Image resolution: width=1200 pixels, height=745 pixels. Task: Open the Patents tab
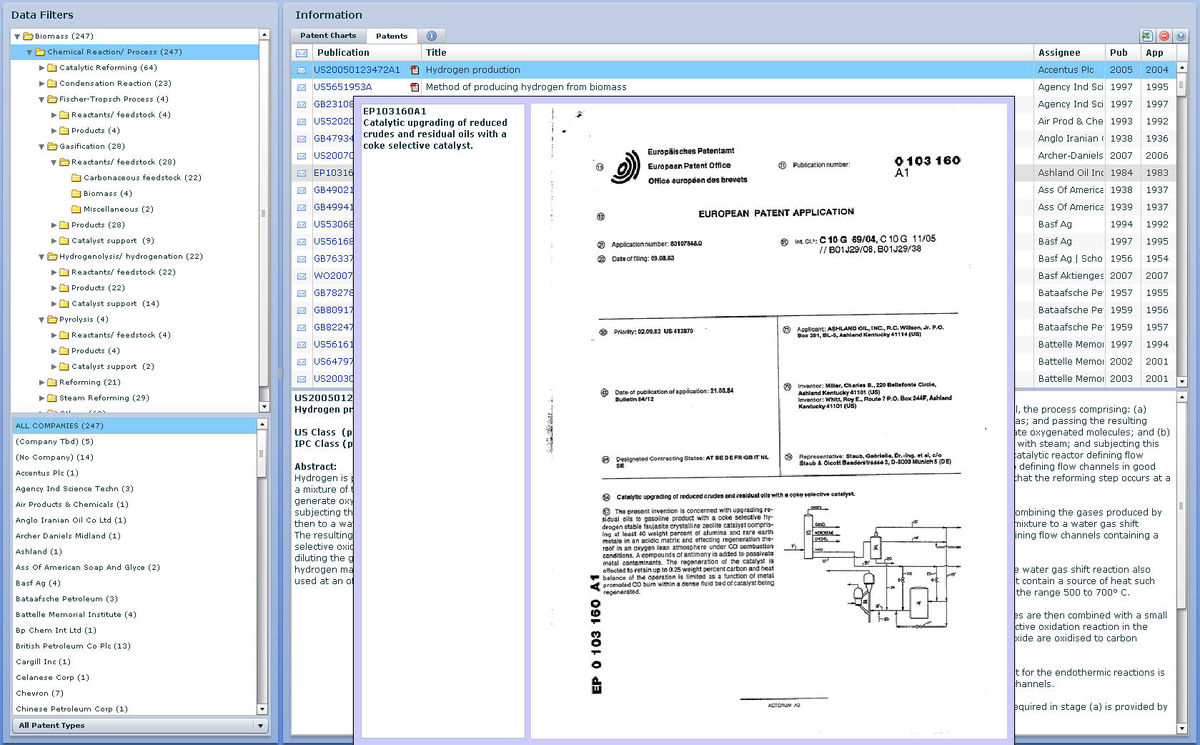(x=391, y=36)
